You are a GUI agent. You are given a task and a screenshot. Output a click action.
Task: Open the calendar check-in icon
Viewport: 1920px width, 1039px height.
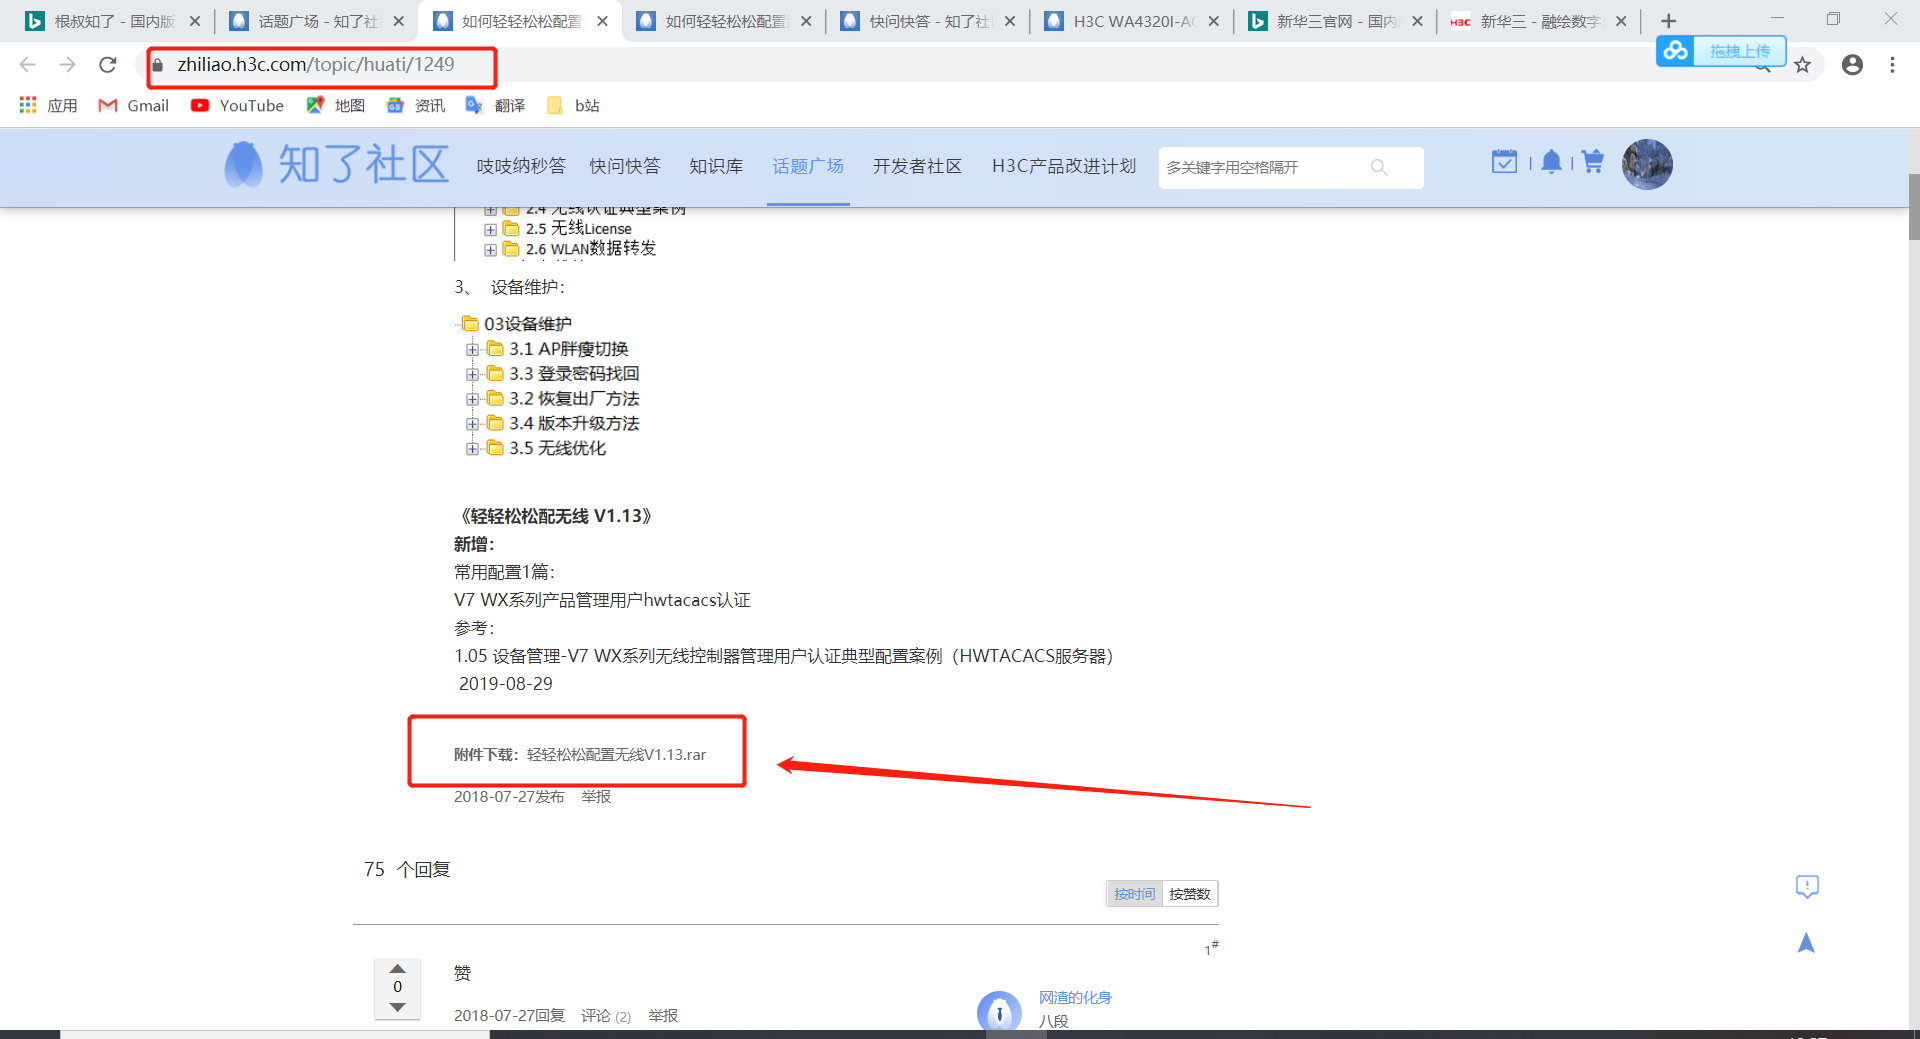tap(1504, 161)
